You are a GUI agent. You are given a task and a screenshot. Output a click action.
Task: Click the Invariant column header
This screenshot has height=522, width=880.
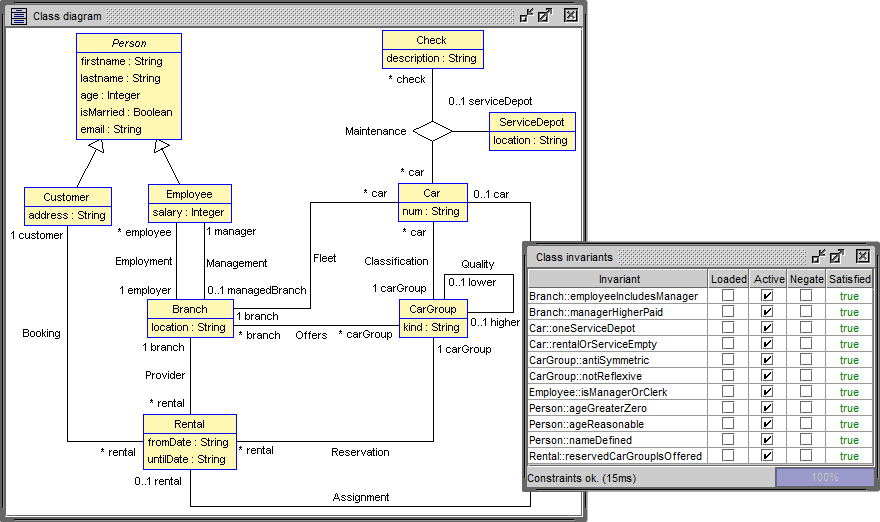[x=618, y=279]
